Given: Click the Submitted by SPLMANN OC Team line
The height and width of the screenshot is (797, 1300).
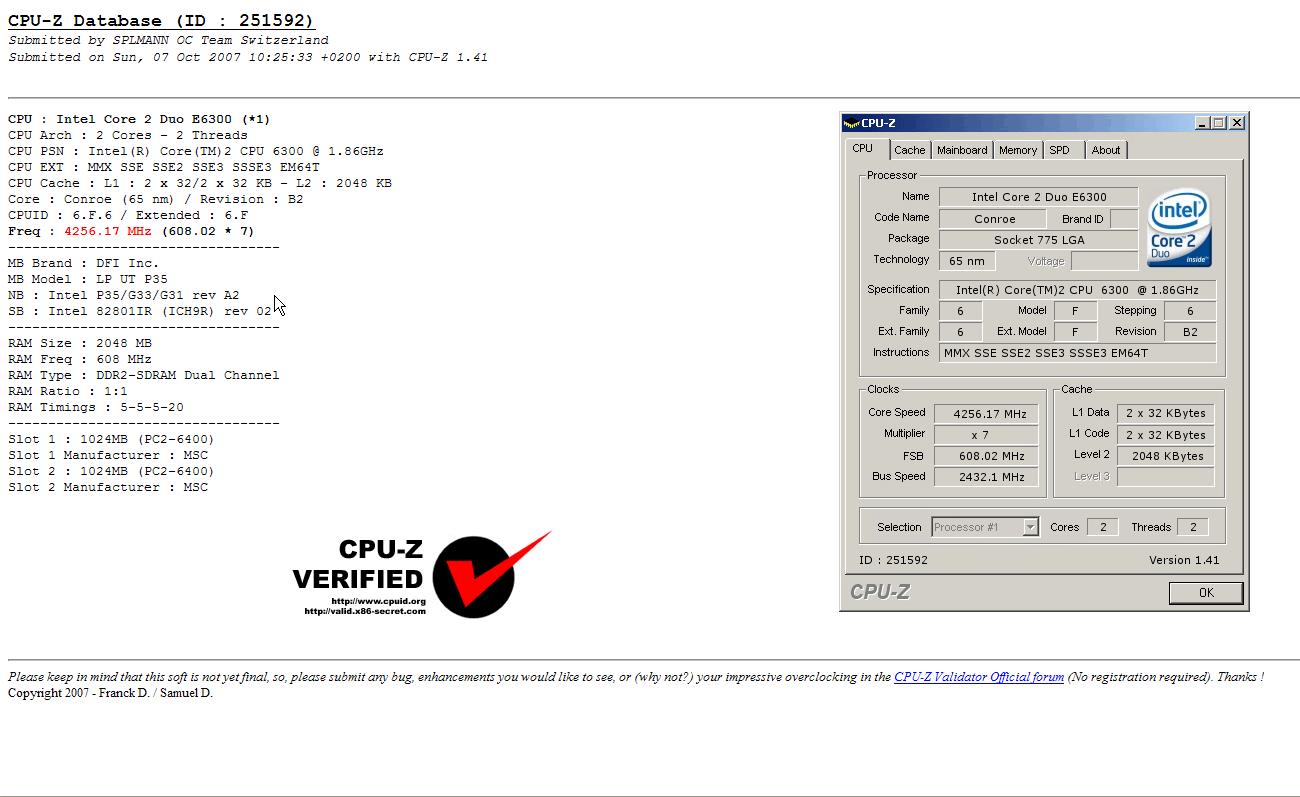Looking at the screenshot, I should pyautogui.click(x=168, y=40).
